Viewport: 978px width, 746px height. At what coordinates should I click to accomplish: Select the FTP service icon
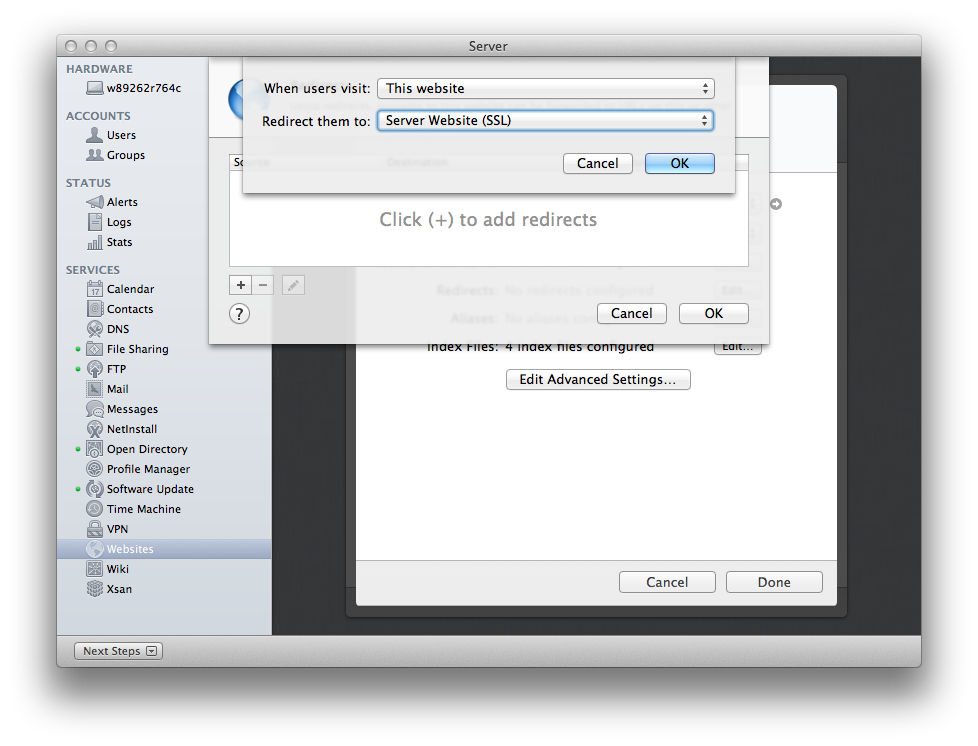click(95, 369)
